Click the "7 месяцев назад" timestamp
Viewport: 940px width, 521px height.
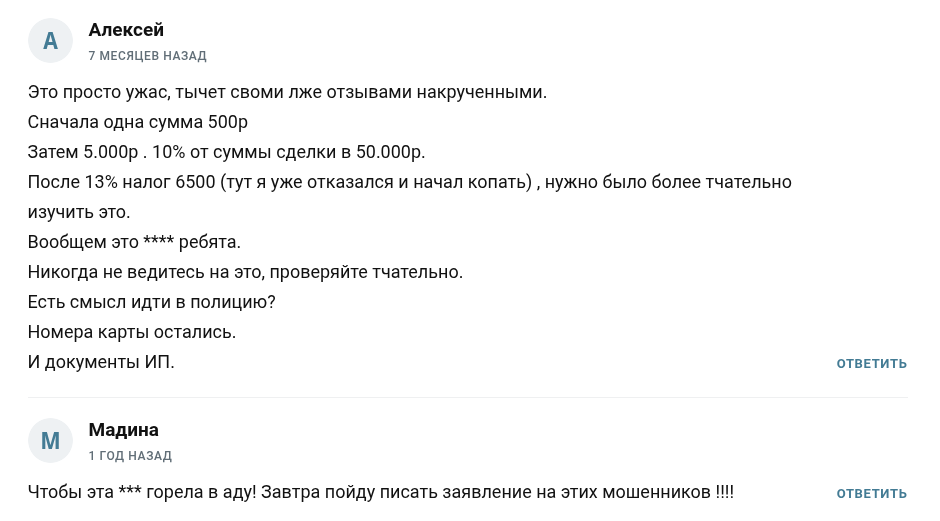coord(147,56)
